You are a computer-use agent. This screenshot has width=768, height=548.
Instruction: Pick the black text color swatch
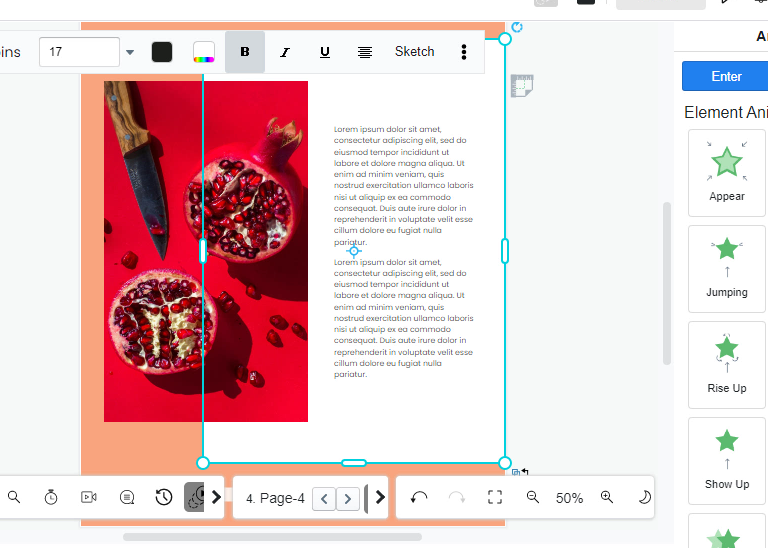point(162,52)
